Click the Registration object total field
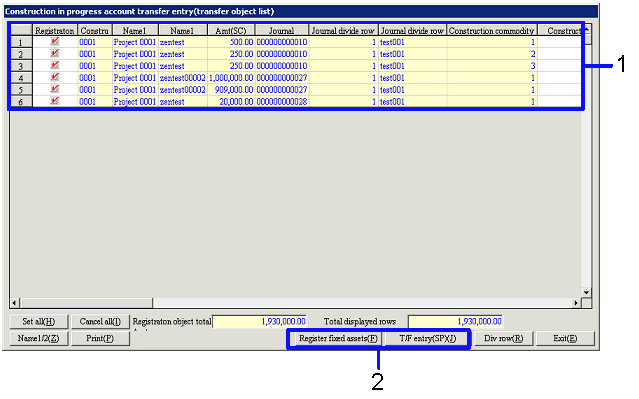The height and width of the screenshot is (399, 639). [260, 322]
